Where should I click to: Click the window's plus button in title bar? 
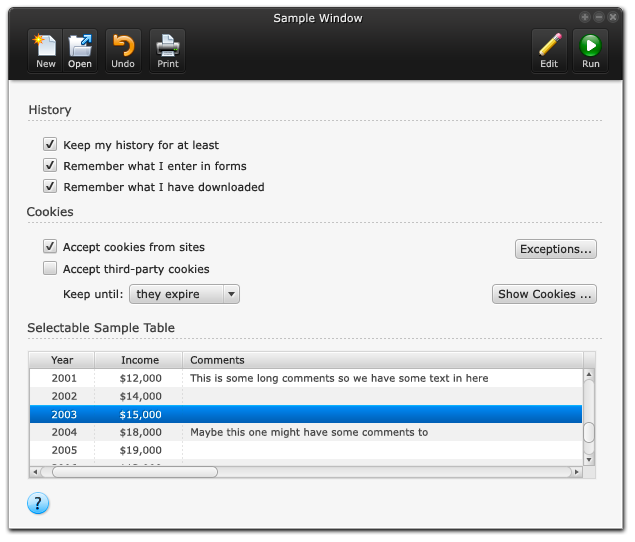pos(584,17)
